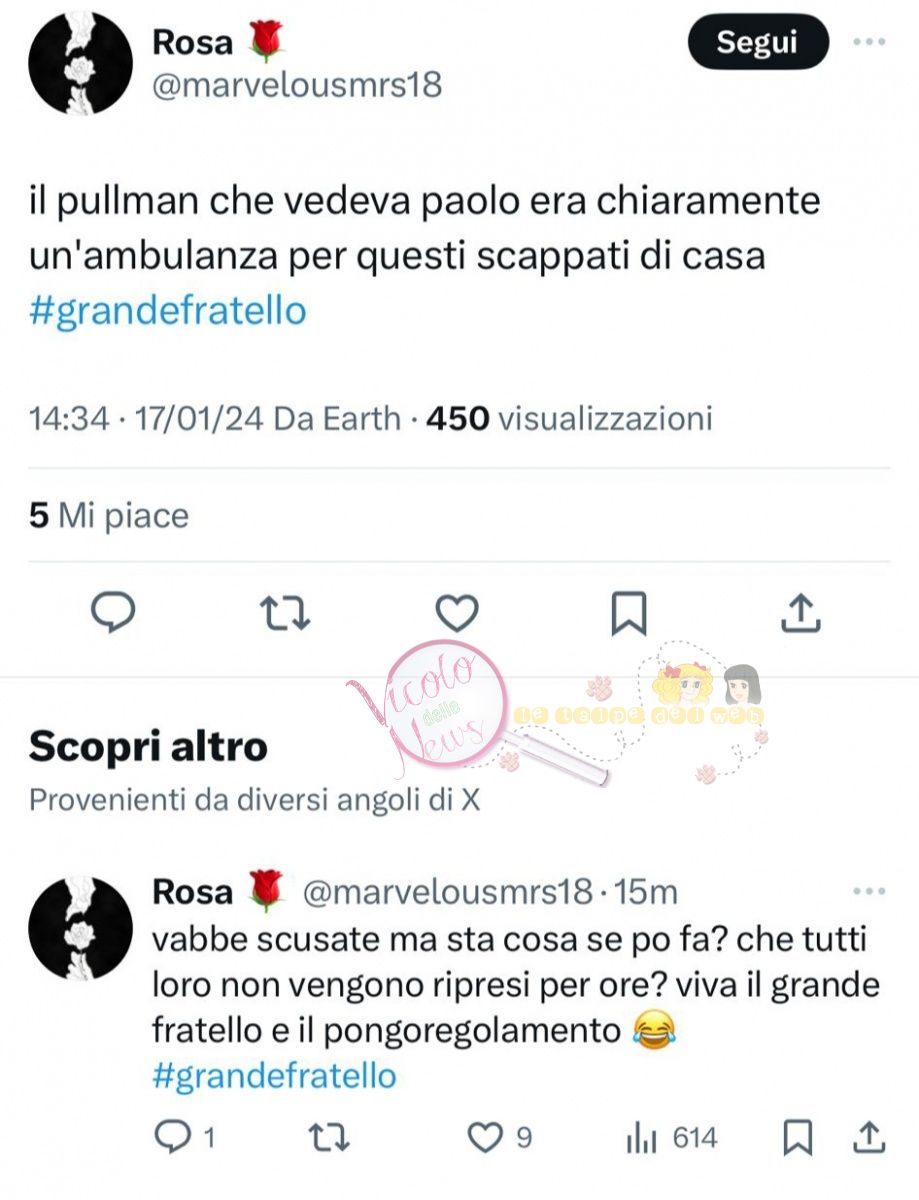Like the second tweet showing 9 hearts
Image resolution: width=919 pixels, height=1200 pixels.
pos(500,1138)
